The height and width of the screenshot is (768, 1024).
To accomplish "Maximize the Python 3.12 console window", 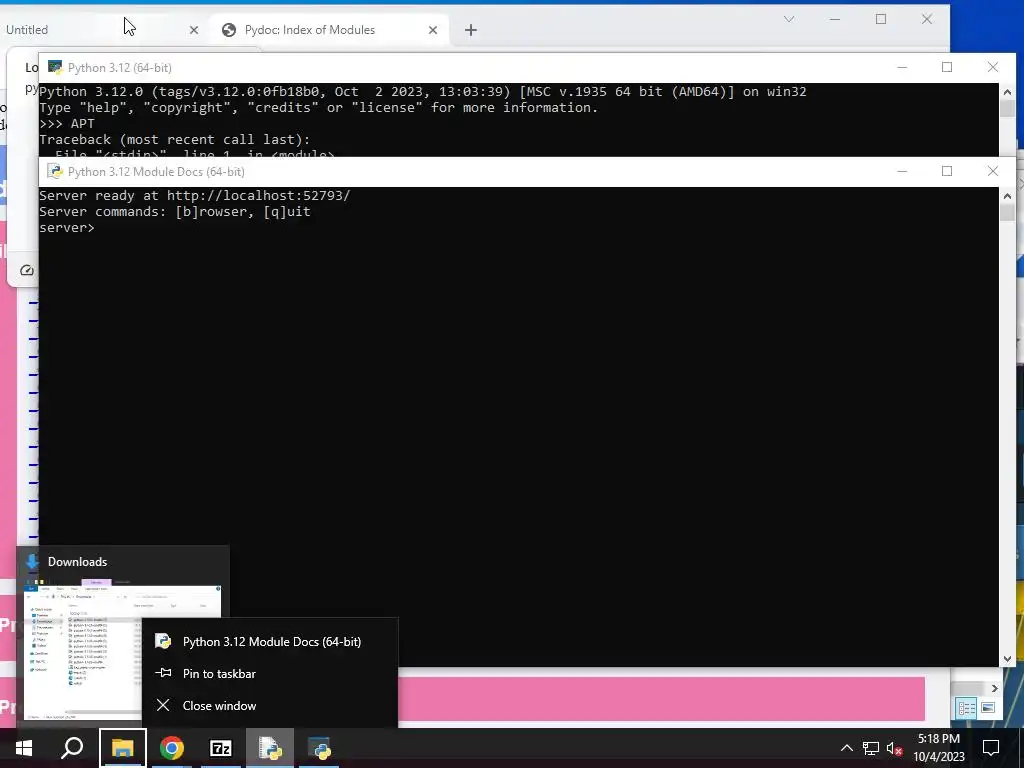I will coord(947,67).
